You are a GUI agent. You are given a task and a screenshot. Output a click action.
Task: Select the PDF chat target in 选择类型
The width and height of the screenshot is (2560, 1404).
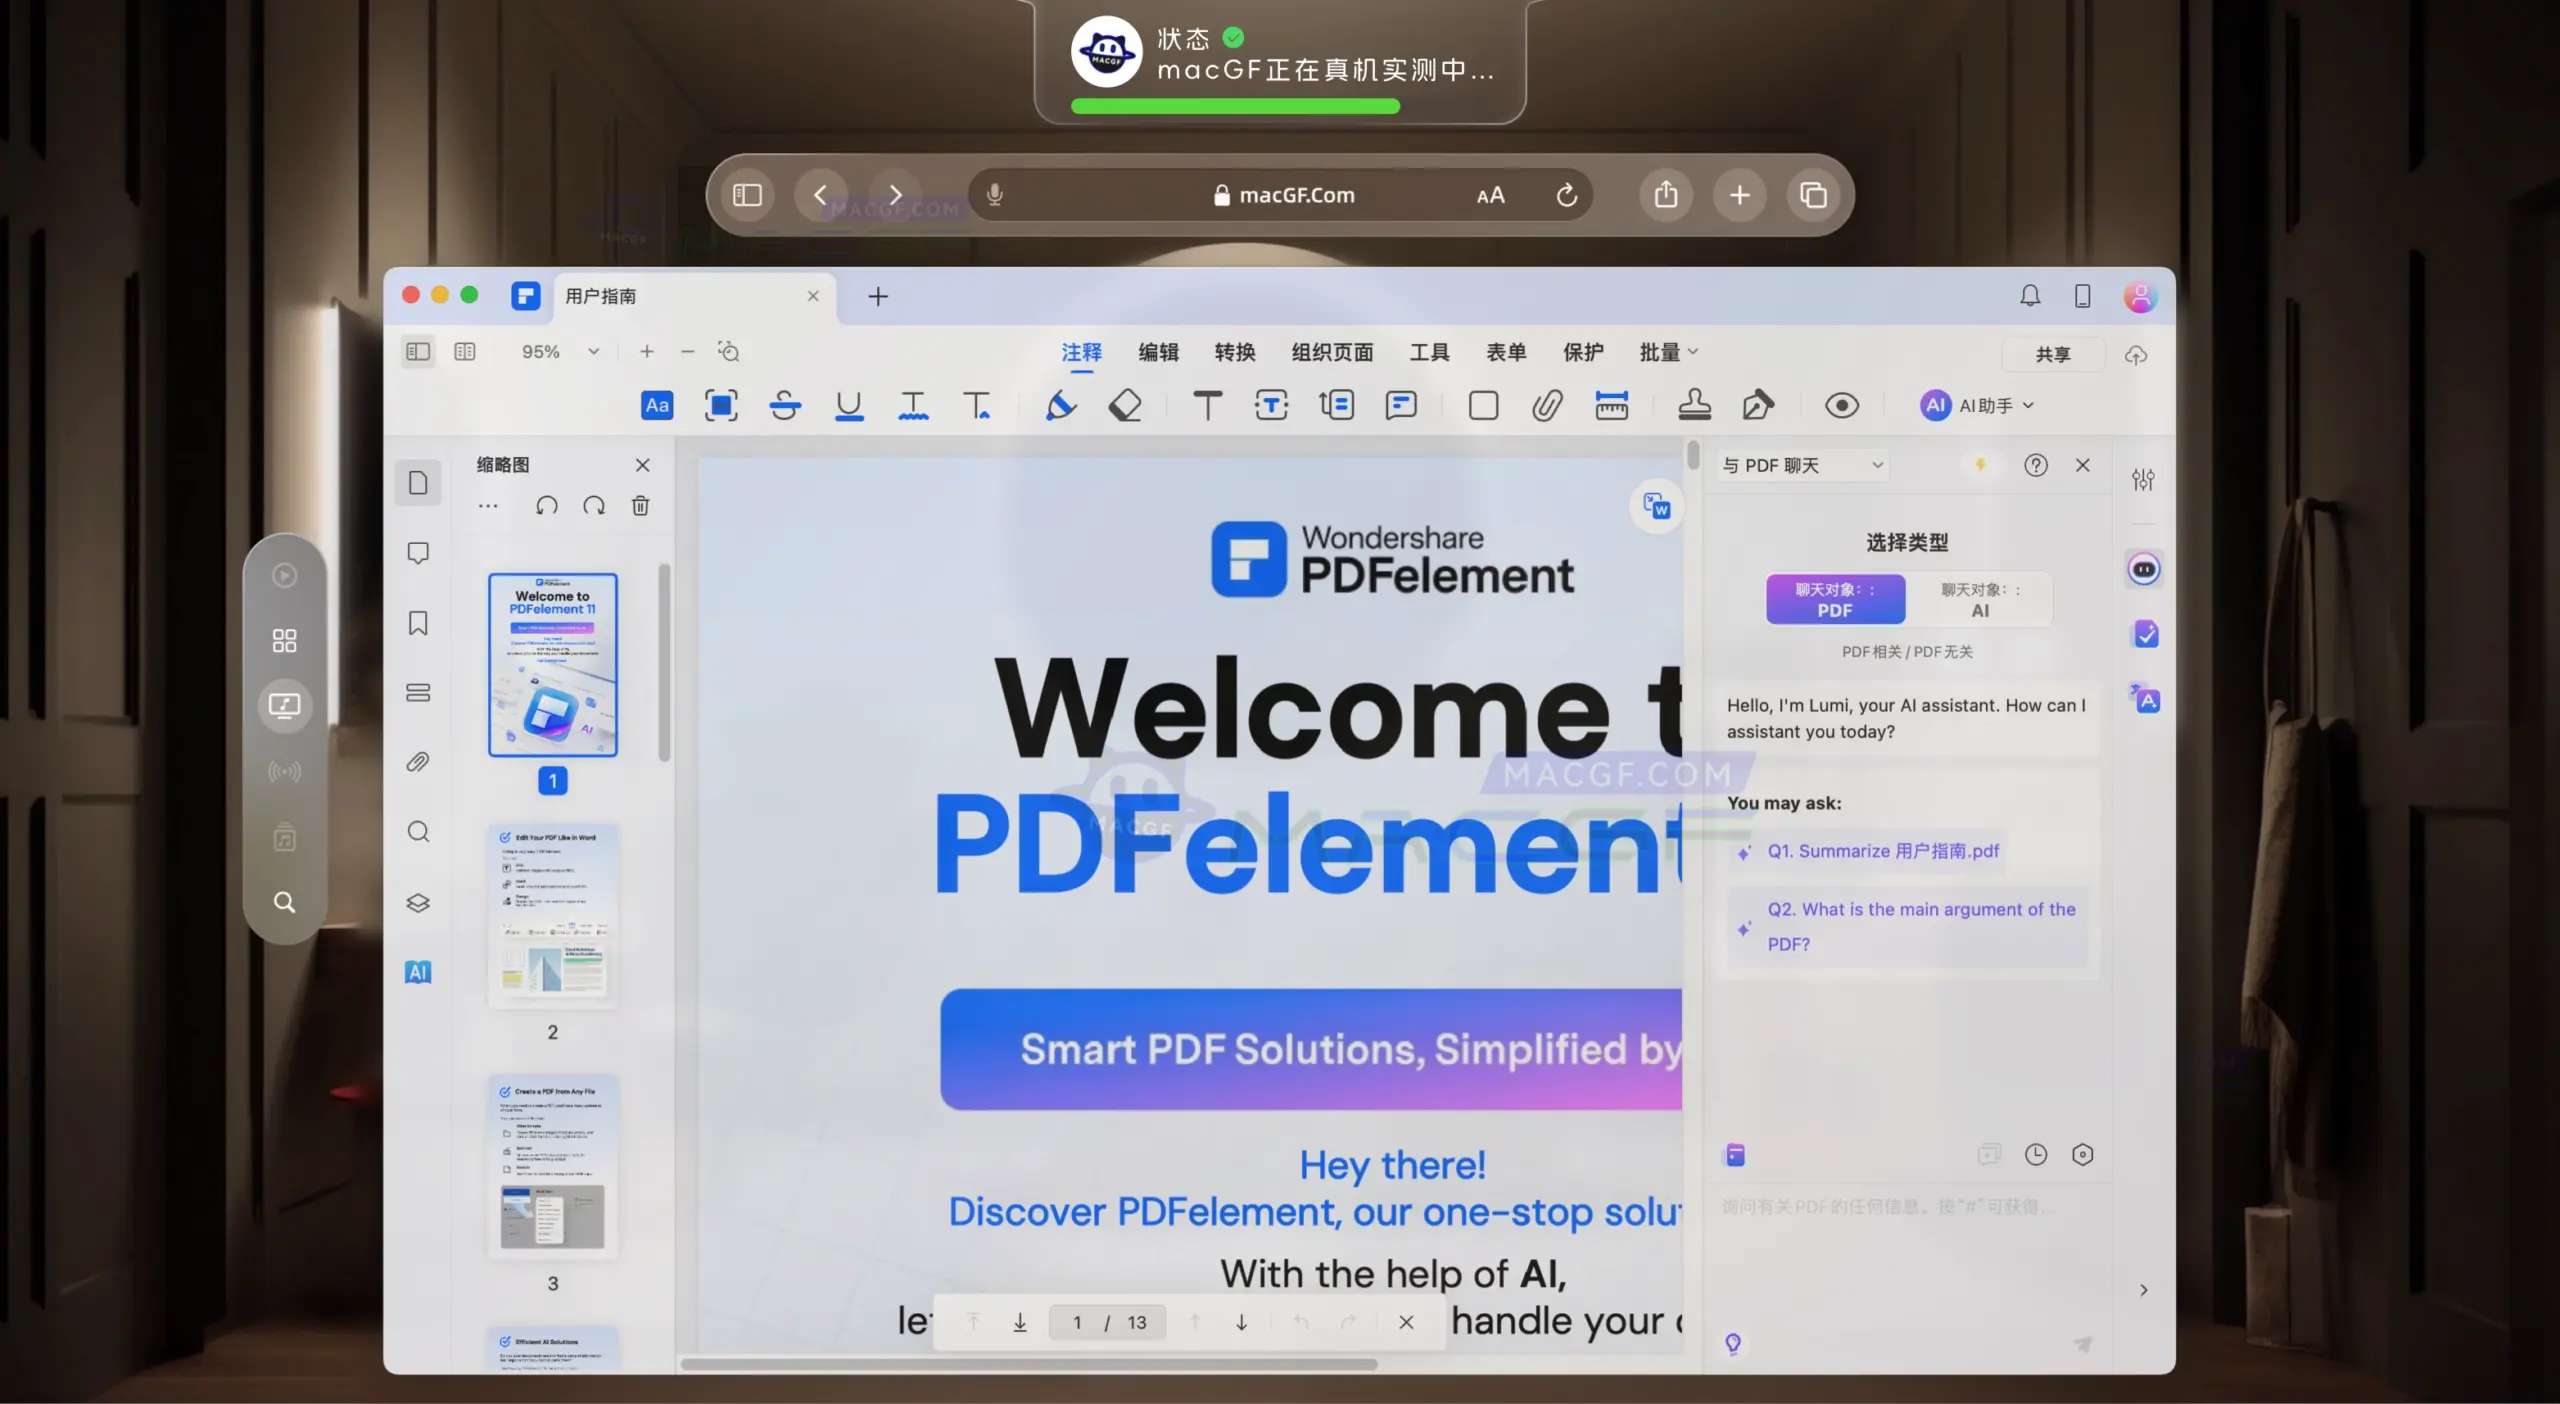click(1835, 599)
